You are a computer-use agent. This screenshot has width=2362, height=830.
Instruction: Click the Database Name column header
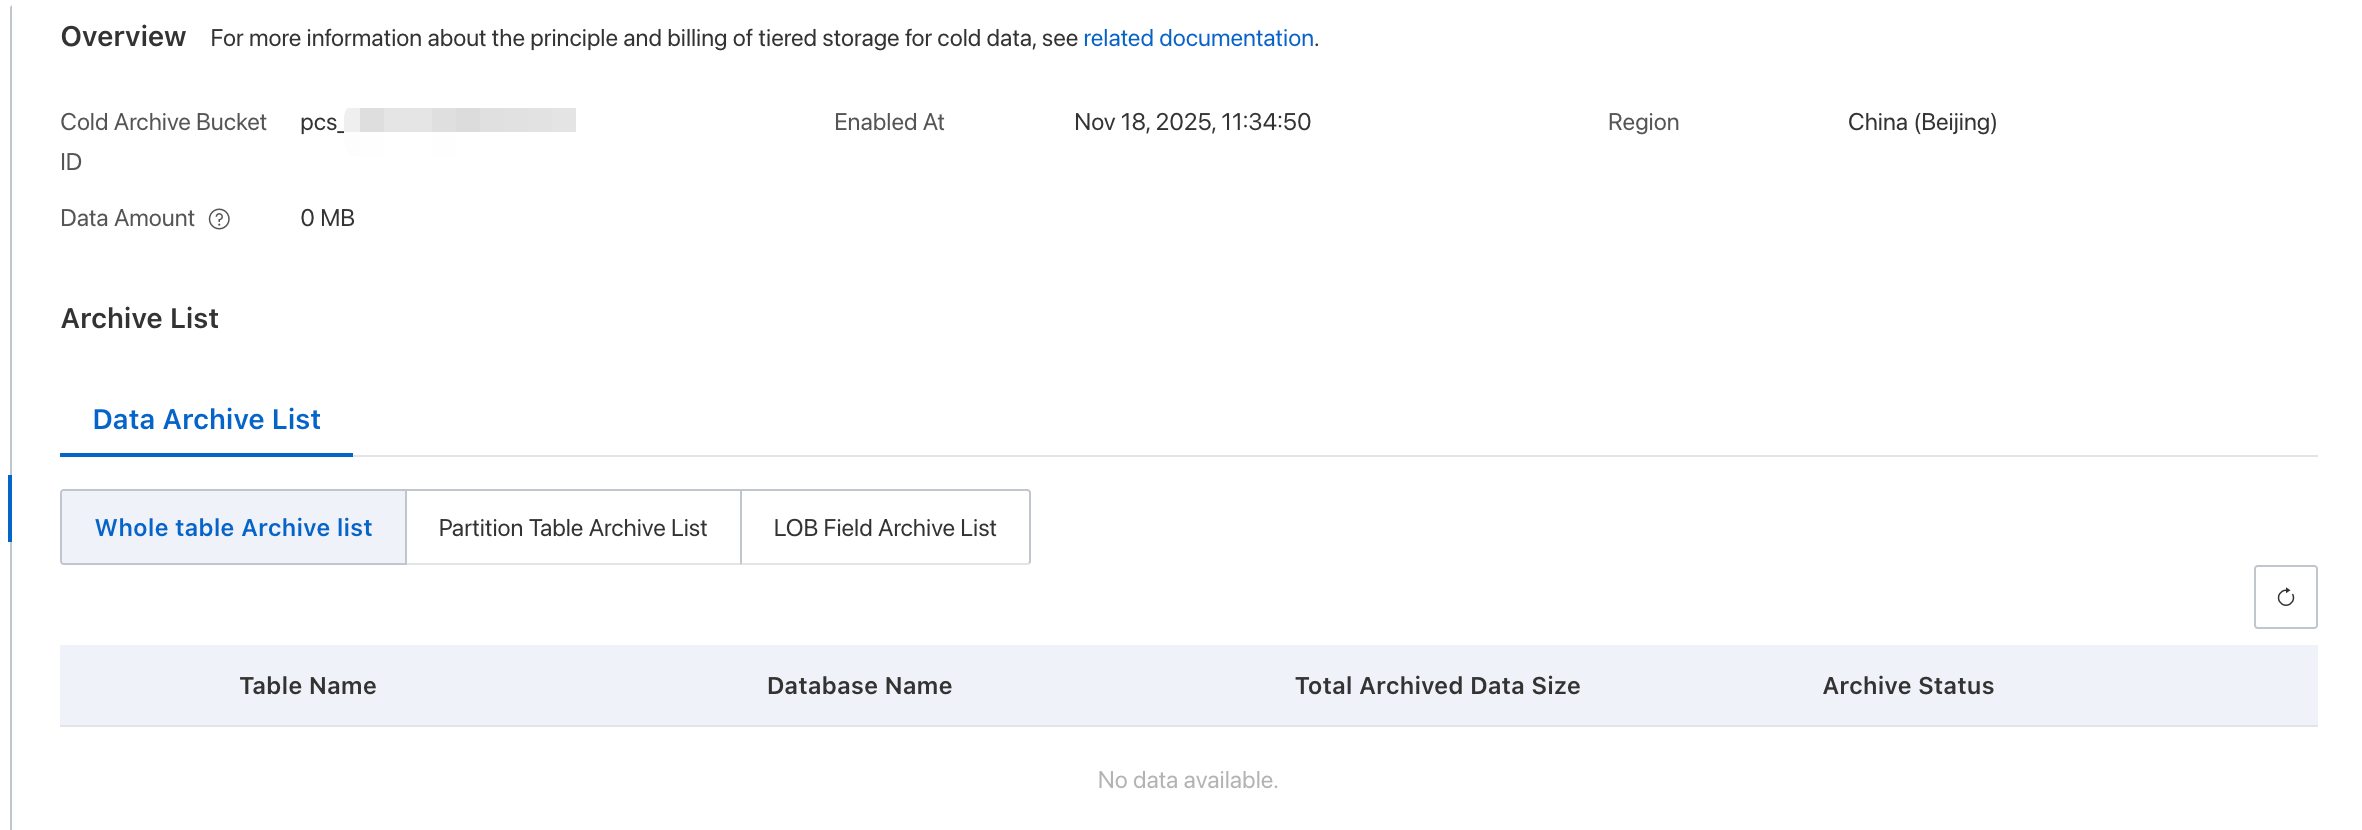(859, 686)
